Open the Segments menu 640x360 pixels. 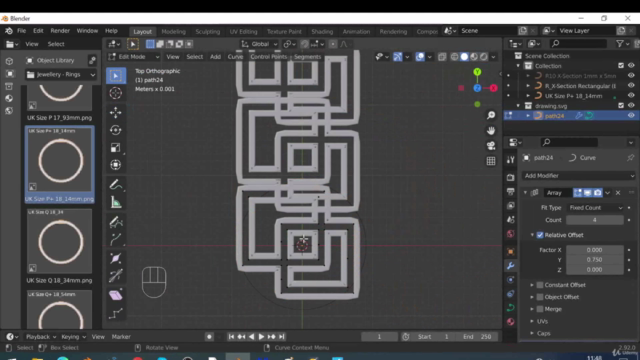[x=307, y=57]
